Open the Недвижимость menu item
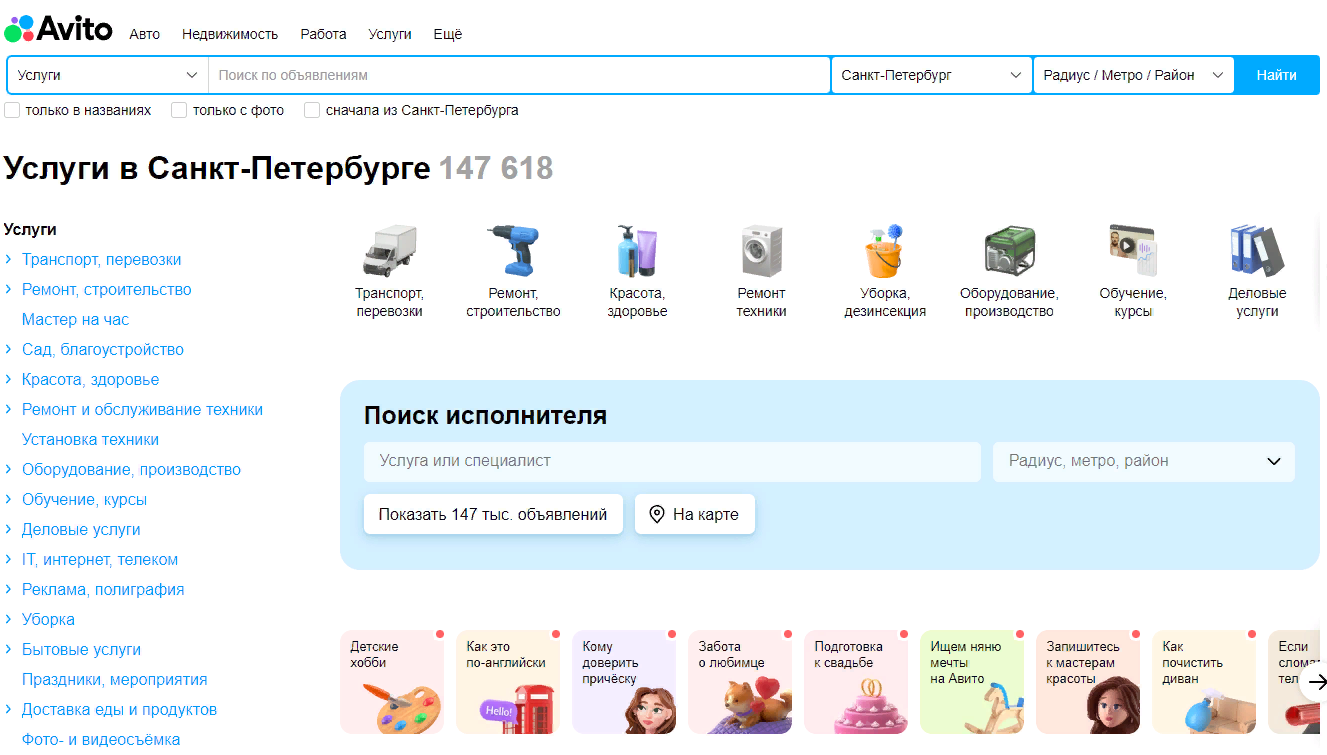The height and width of the screenshot is (755, 1327). (x=230, y=34)
